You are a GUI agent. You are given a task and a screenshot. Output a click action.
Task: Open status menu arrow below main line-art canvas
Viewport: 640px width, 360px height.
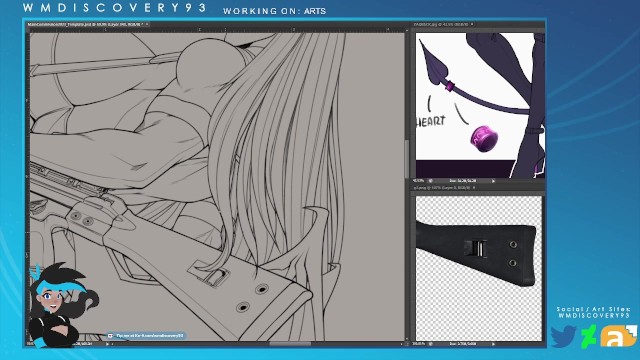(x=108, y=344)
